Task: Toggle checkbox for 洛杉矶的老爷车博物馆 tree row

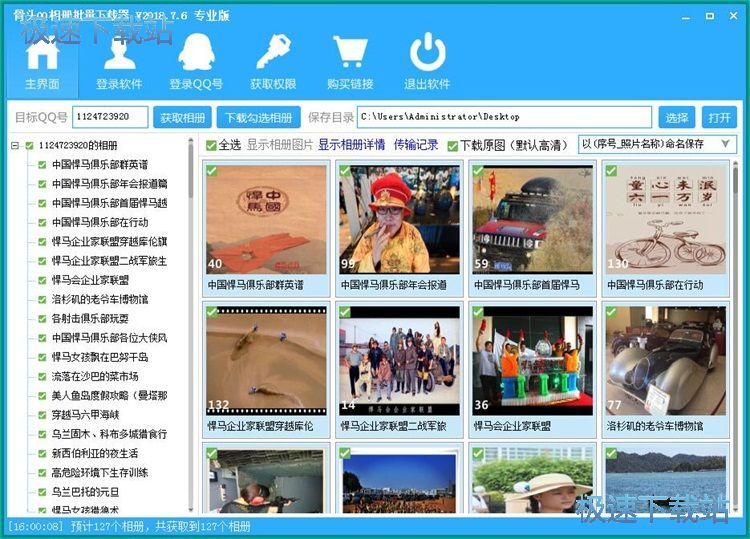Action: coord(42,300)
